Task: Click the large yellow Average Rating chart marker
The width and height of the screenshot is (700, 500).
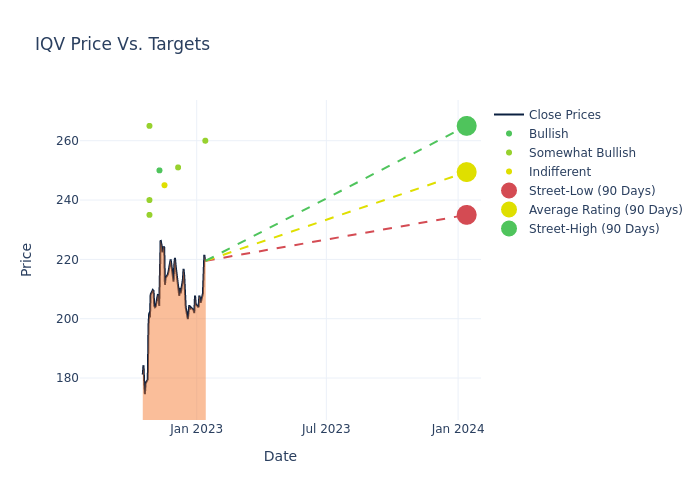Action: (x=466, y=172)
